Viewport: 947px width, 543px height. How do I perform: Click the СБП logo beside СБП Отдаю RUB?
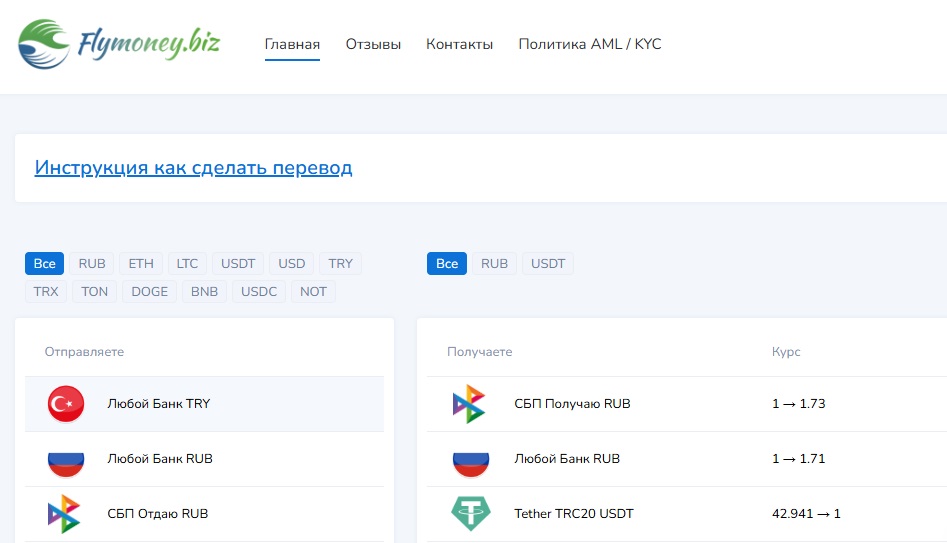(63, 514)
